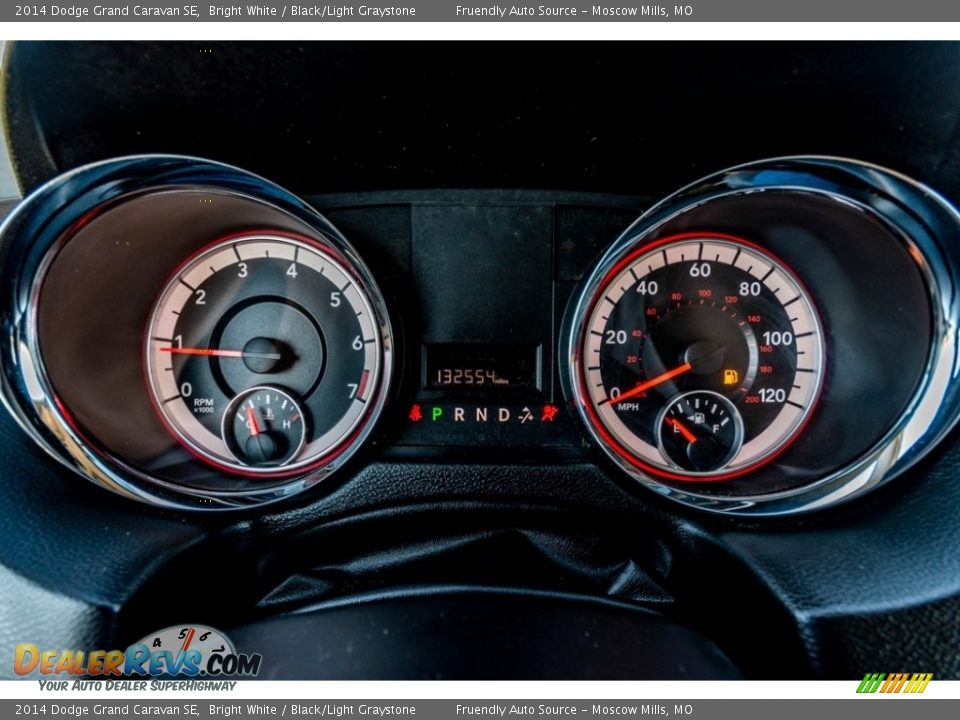Click bottom caption 'Fruendly Auto Source – Moscow Mills, MO'
960x720 pixels.
click(x=574, y=710)
